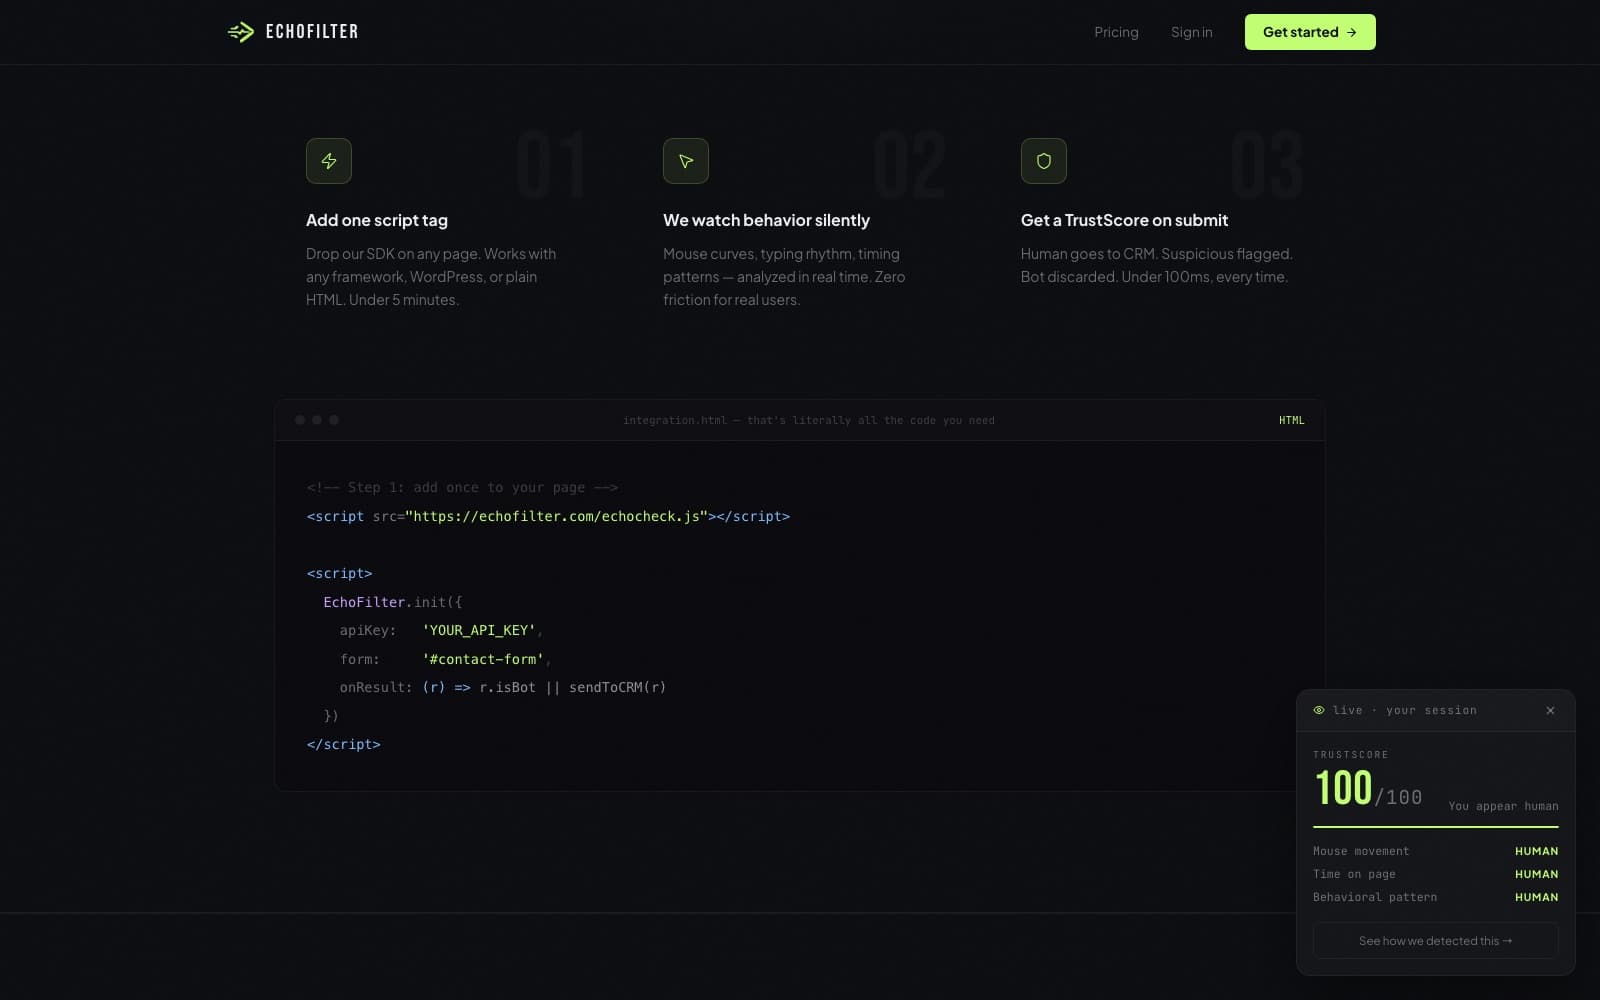Select the 'We watch behavior silently' heading

point(766,220)
